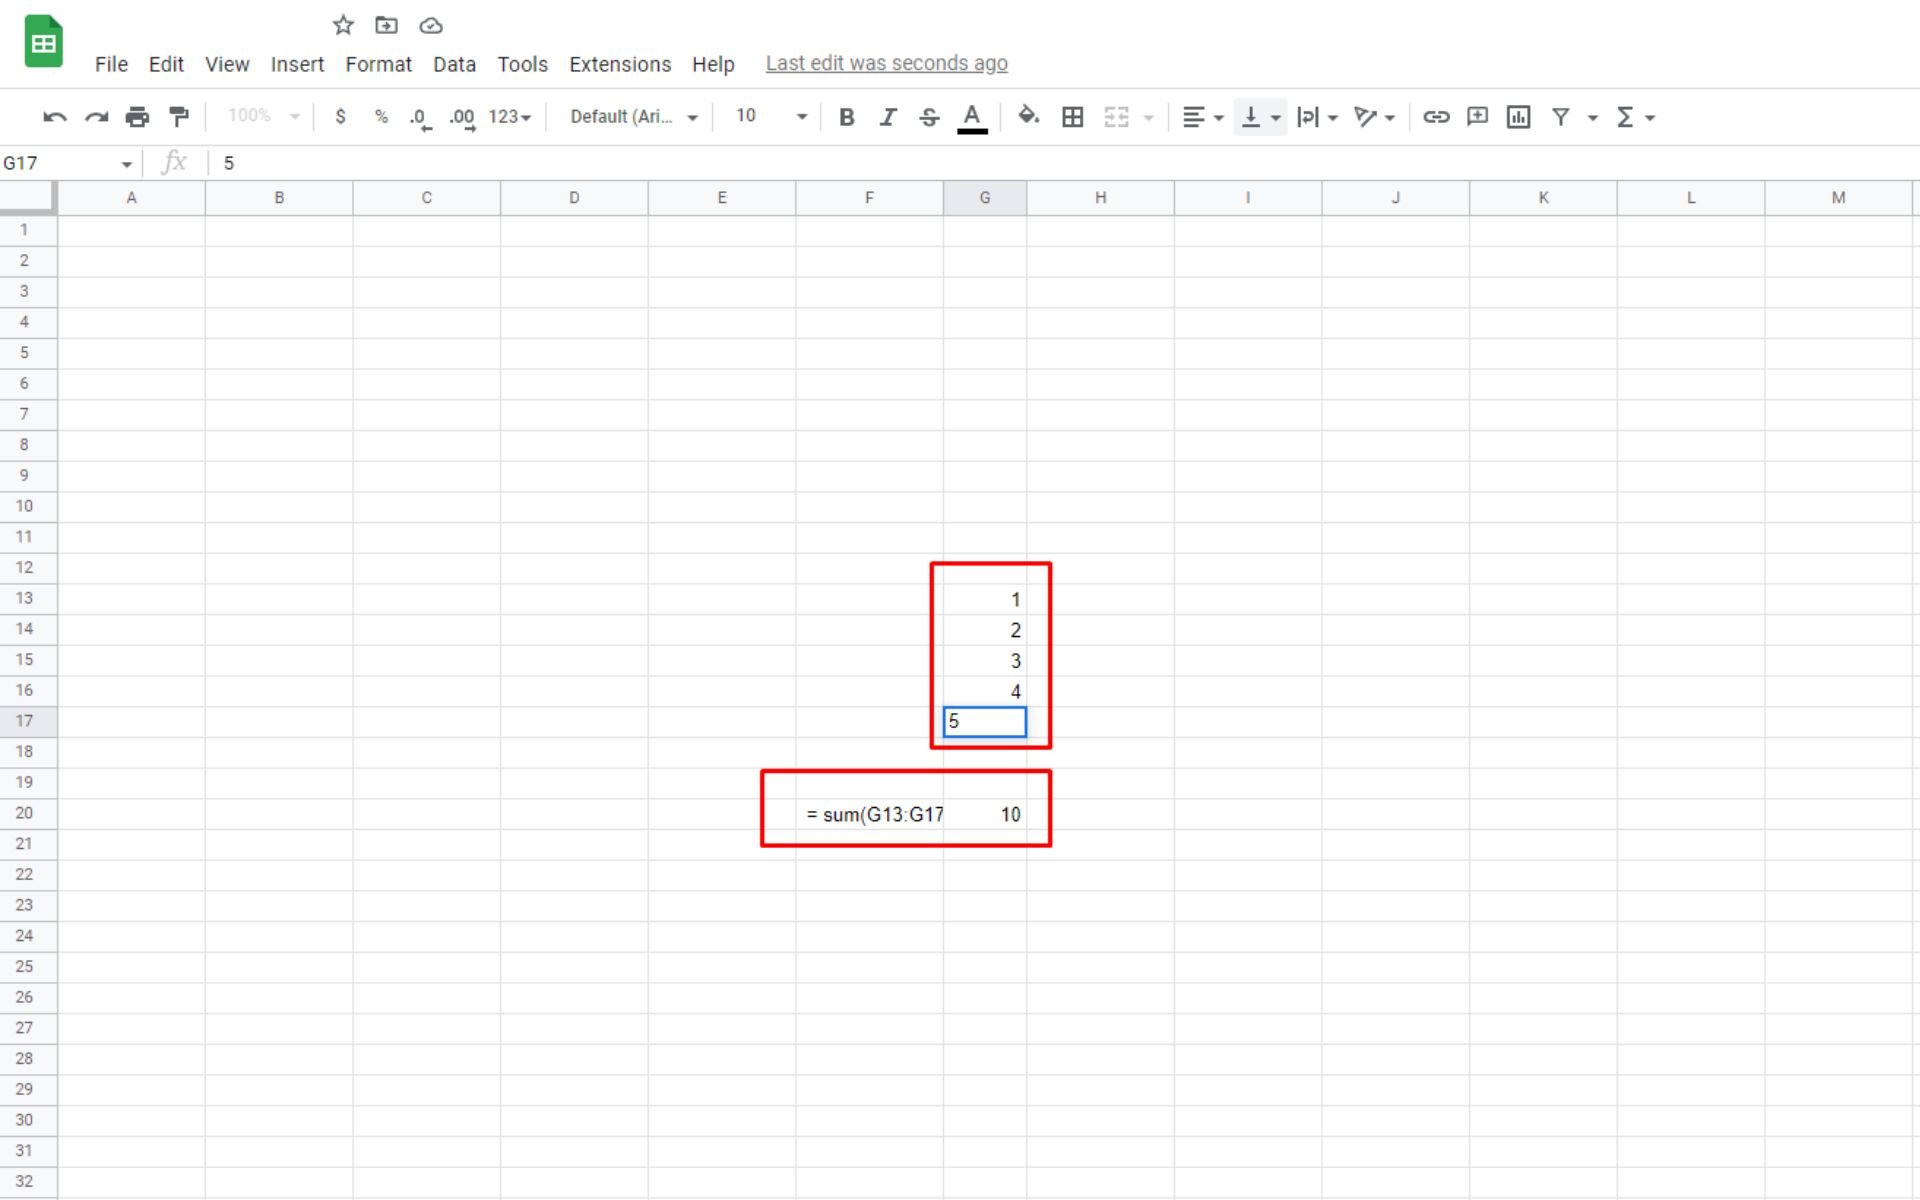Click the Create a filter icon

point(1560,117)
